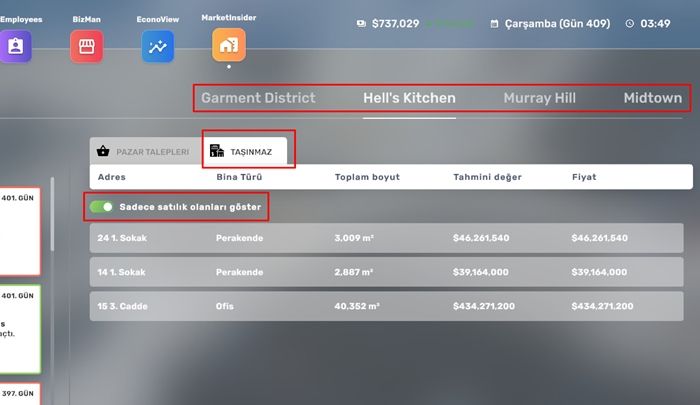Open the 24 1. Sokak property listing
700x405 pixels.
tap(390, 238)
